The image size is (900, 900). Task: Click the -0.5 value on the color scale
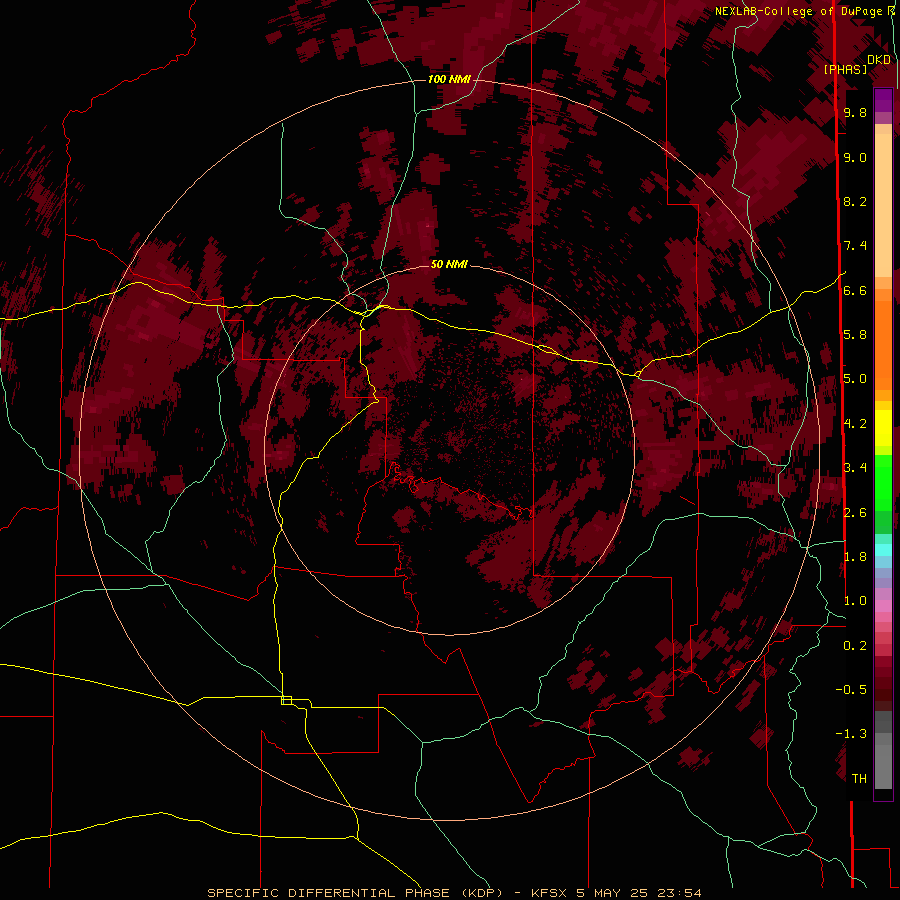851,690
